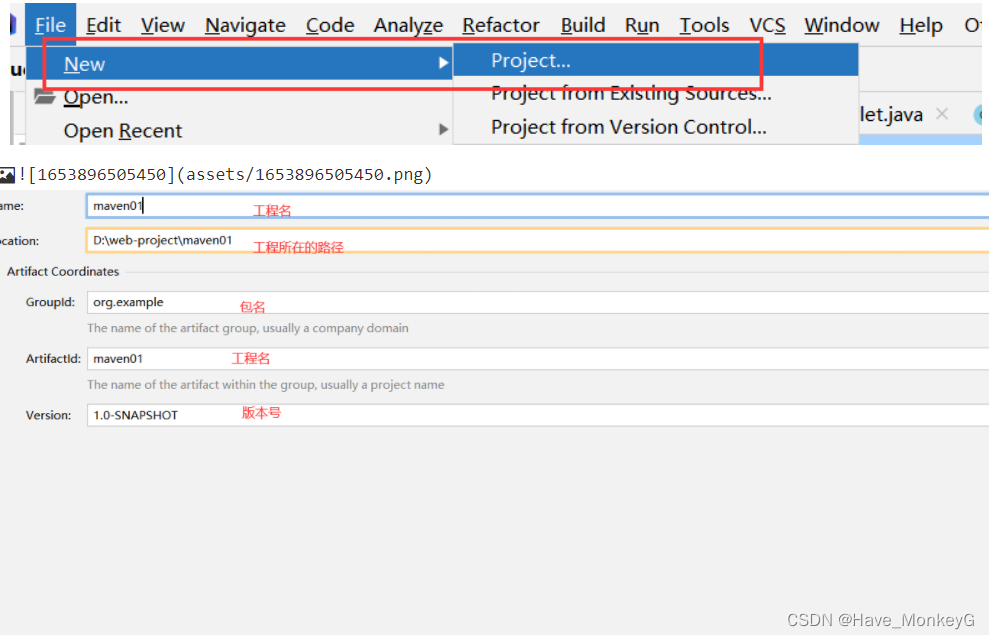Open the Build menu
Viewport: 989px width, 639px height.
click(x=583, y=25)
